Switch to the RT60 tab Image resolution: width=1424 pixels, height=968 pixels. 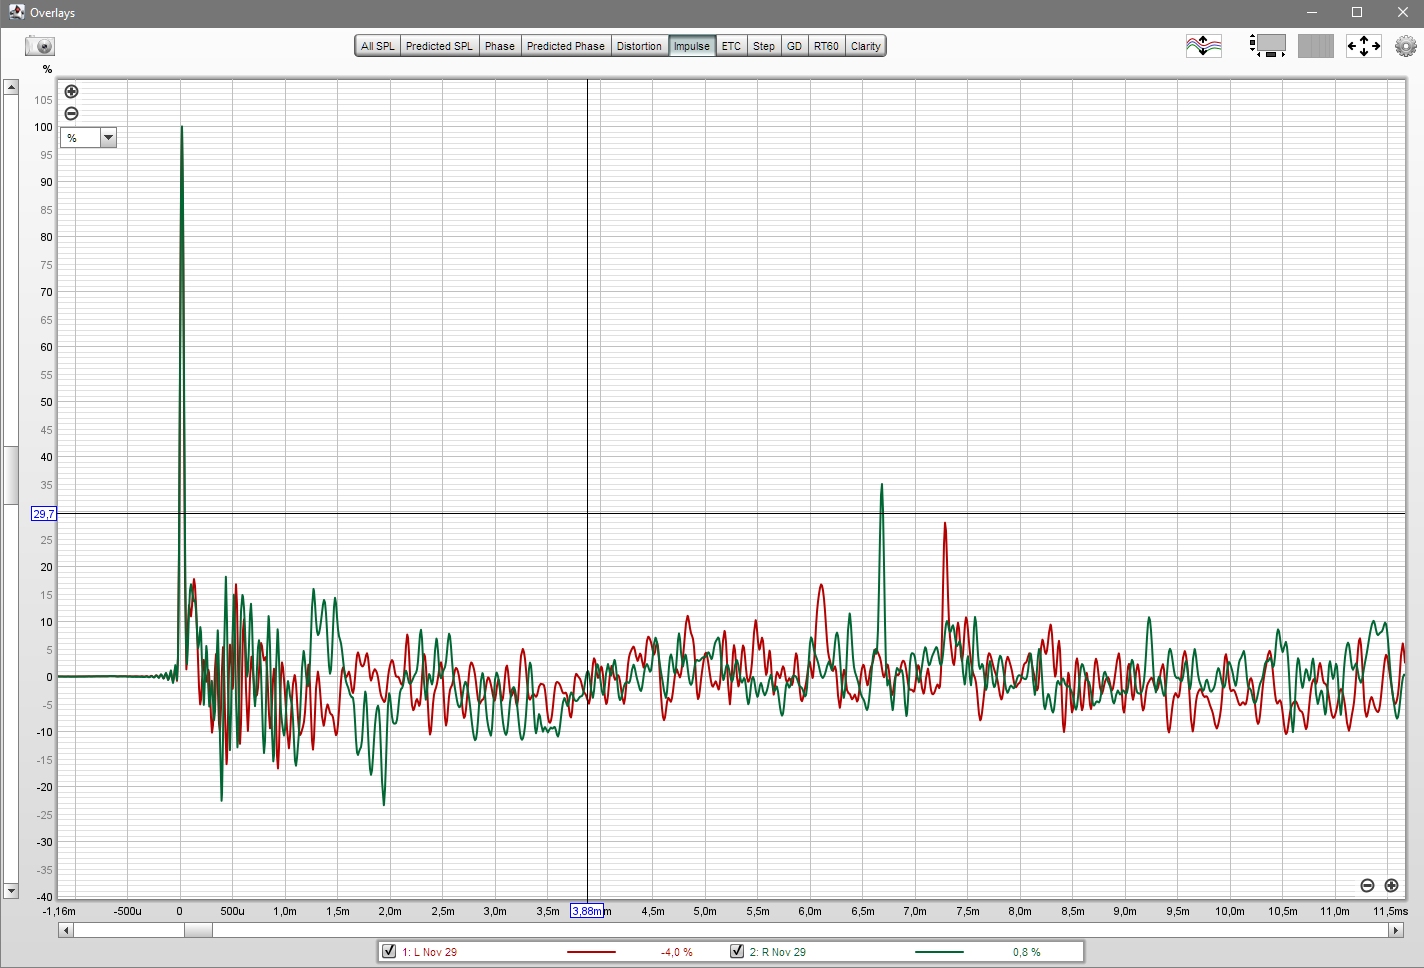pos(826,46)
